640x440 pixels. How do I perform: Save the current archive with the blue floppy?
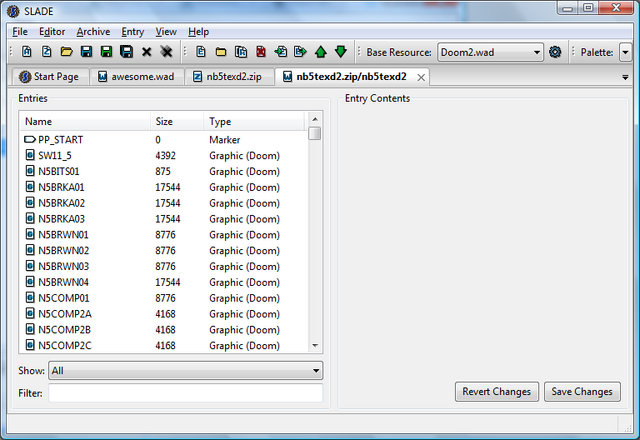coord(86,52)
